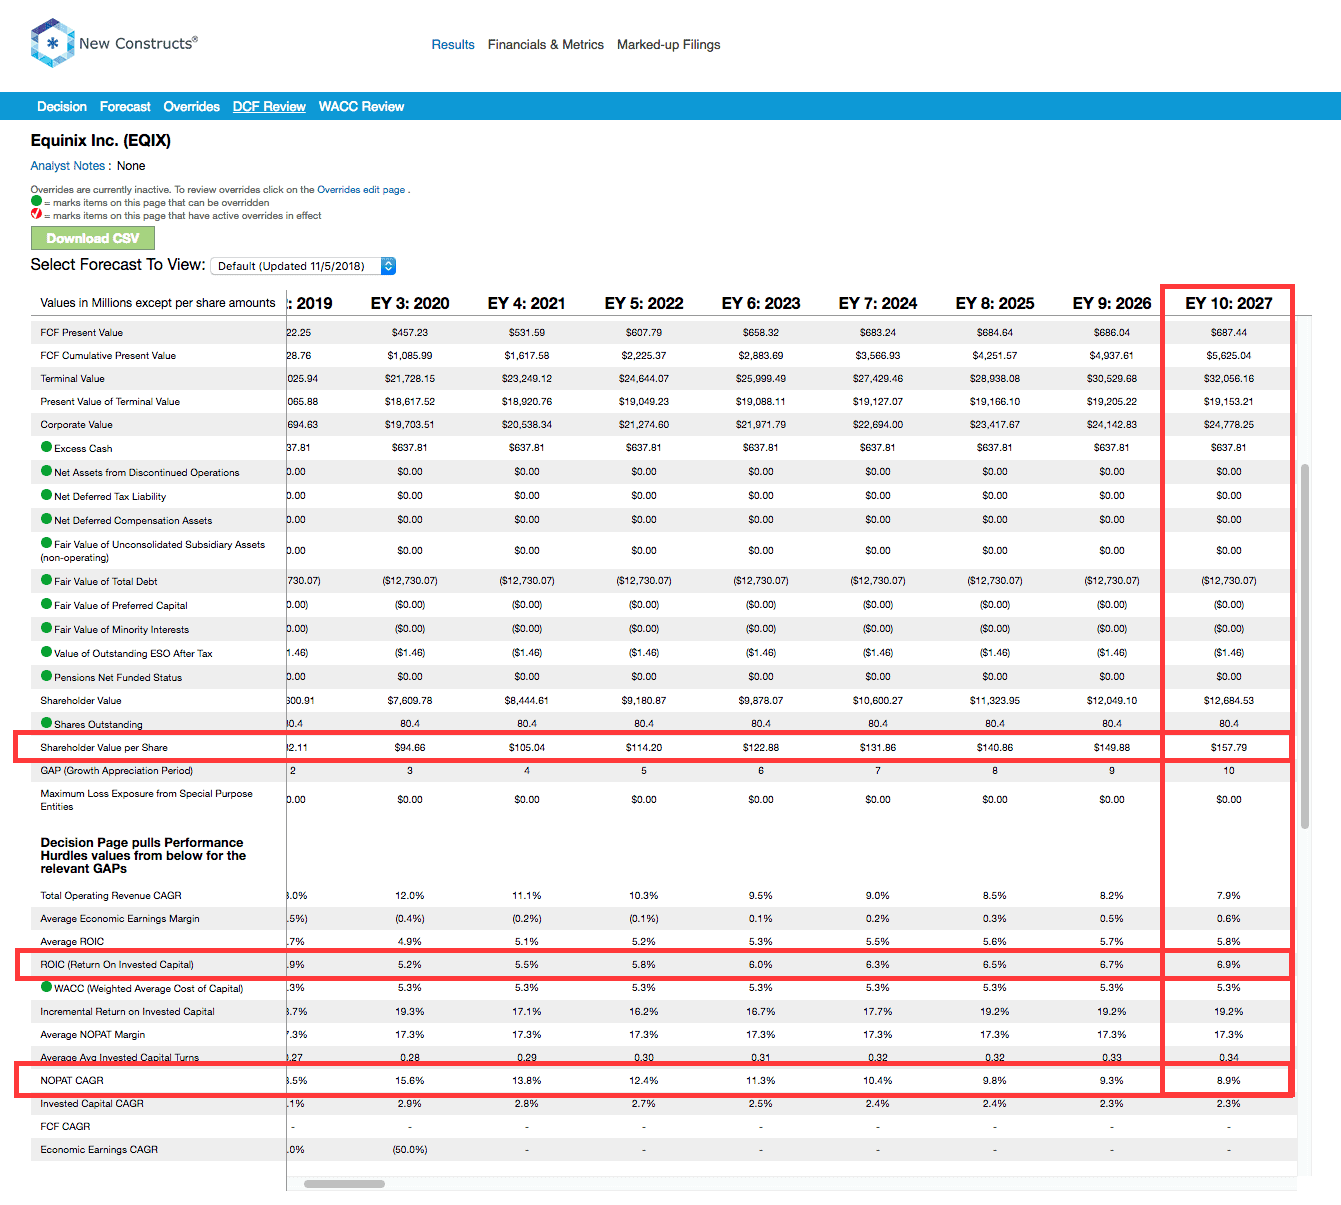Click the NOPAT CAGR row label
Image resolution: width=1341 pixels, height=1205 pixels.
click(72, 1080)
